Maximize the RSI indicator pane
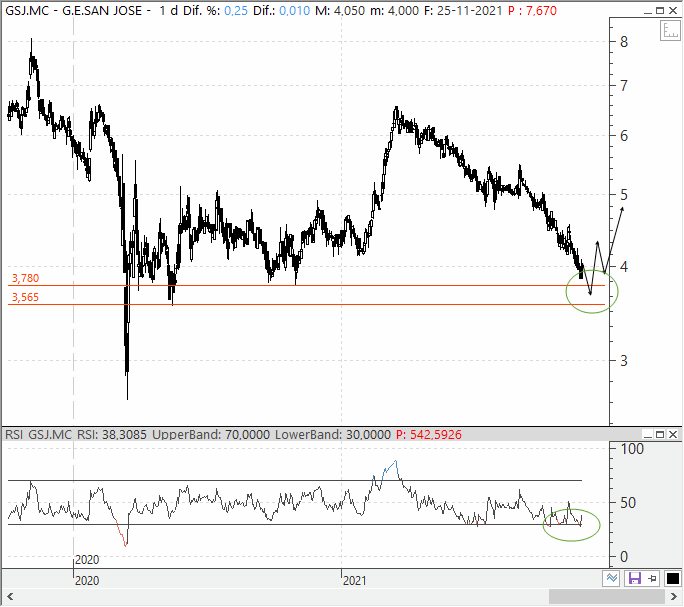The image size is (684, 607). pyautogui.click(x=660, y=434)
